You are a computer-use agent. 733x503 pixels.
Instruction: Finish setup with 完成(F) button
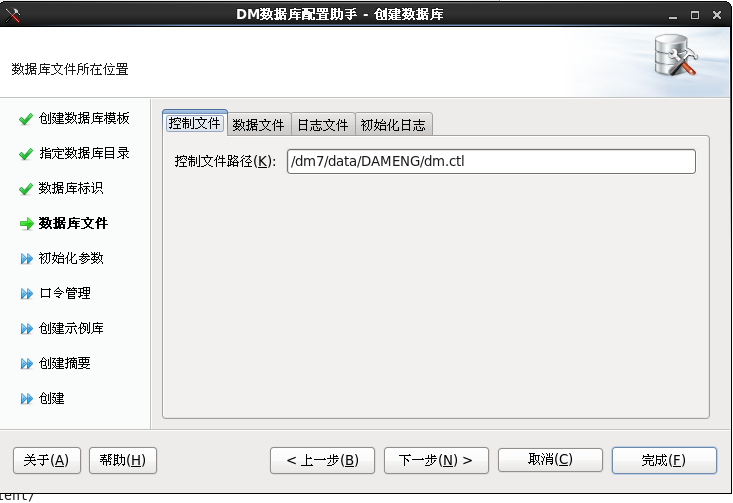coord(664,460)
